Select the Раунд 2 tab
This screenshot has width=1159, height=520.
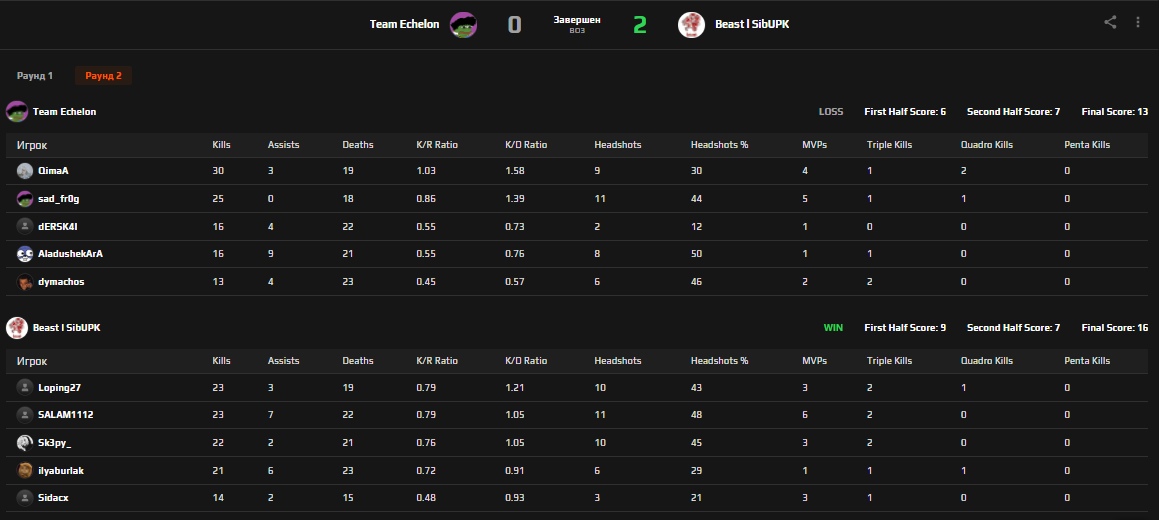103,76
